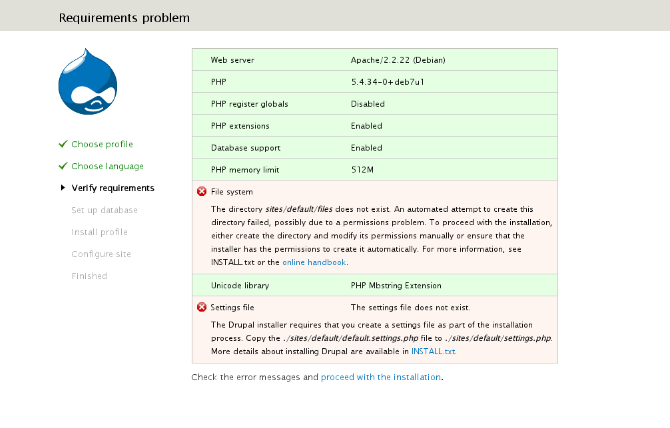
Task: Click the PHP extensions label
Action: (x=240, y=126)
